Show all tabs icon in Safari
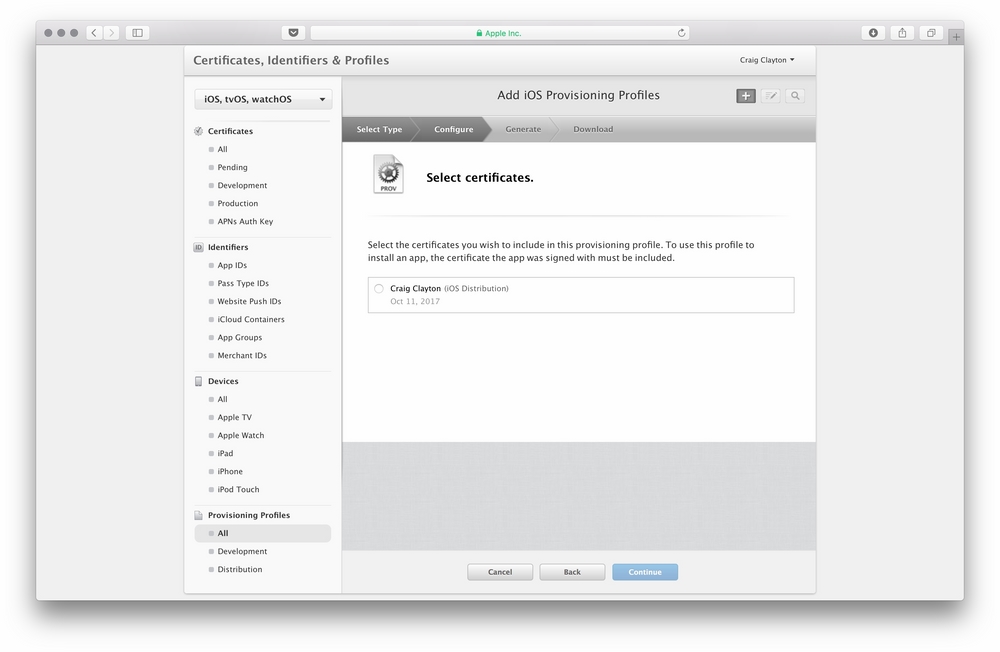This screenshot has width=1000, height=652. [x=931, y=33]
